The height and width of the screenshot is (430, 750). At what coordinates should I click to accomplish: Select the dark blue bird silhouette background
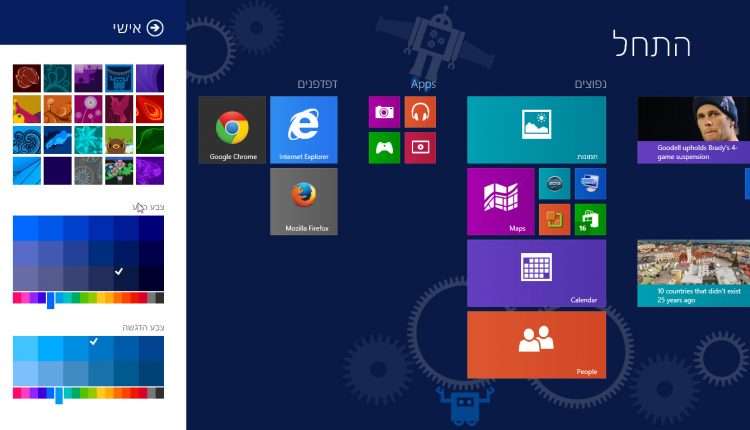(57, 140)
